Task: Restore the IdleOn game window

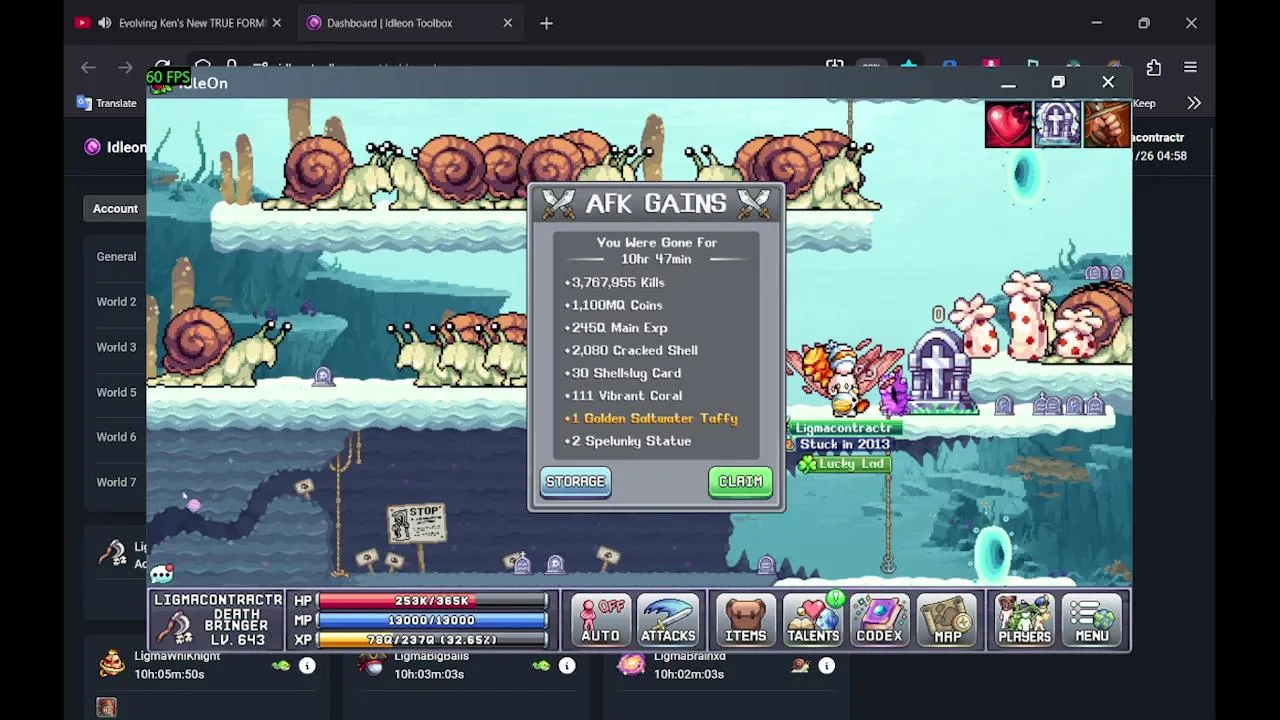Action: 1058,82
